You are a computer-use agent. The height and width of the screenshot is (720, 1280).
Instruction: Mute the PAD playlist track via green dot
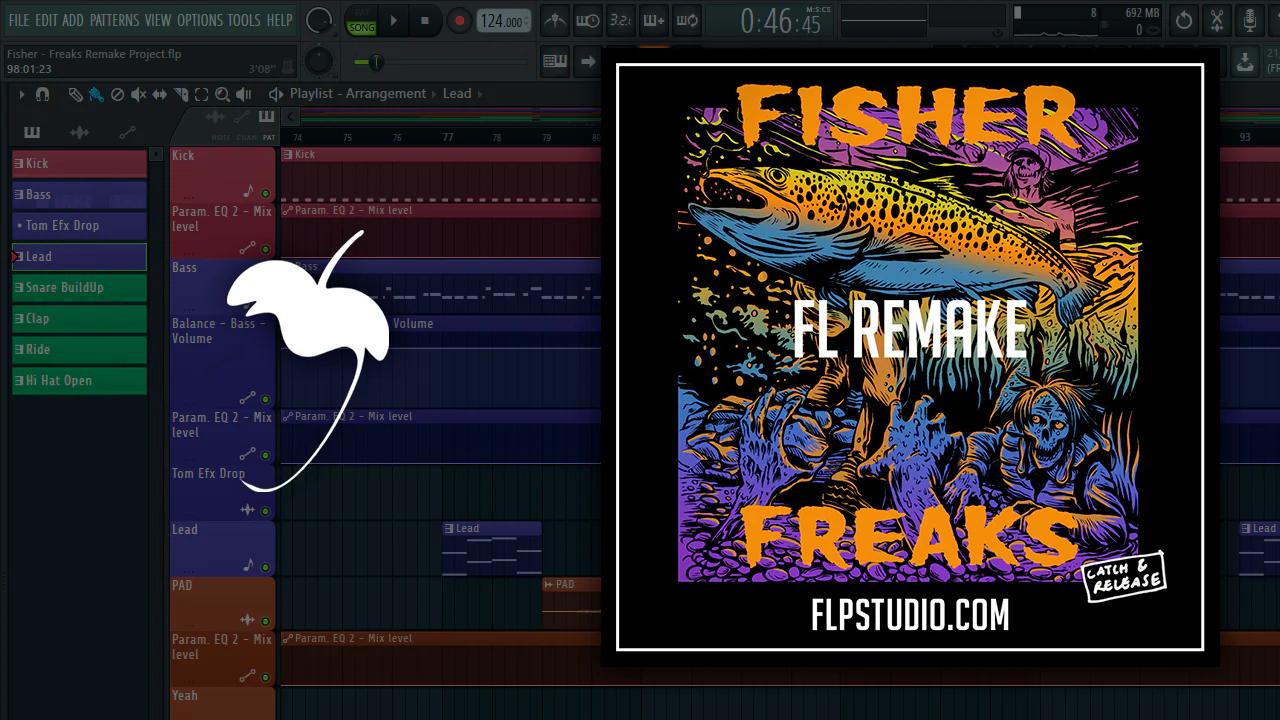coord(265,621)
